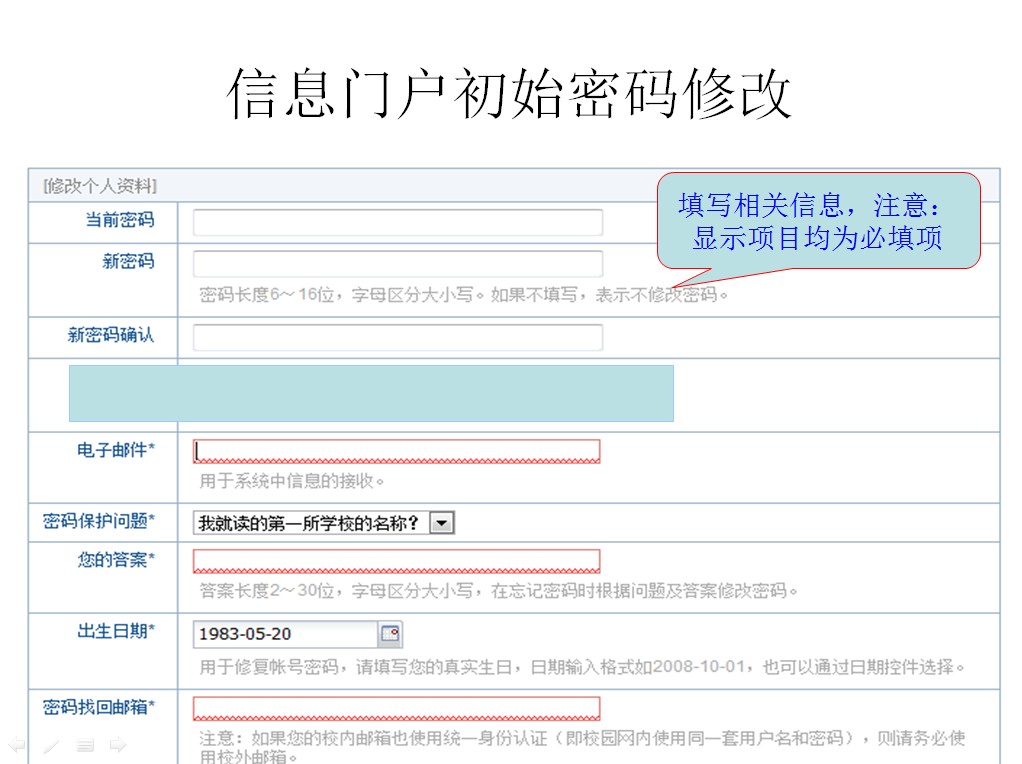Focus the 密码找回邮箱 input field

[397, 709]
